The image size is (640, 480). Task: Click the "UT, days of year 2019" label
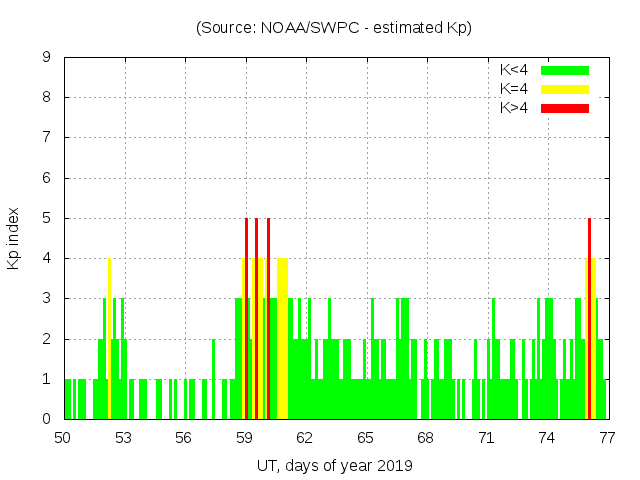334,465
